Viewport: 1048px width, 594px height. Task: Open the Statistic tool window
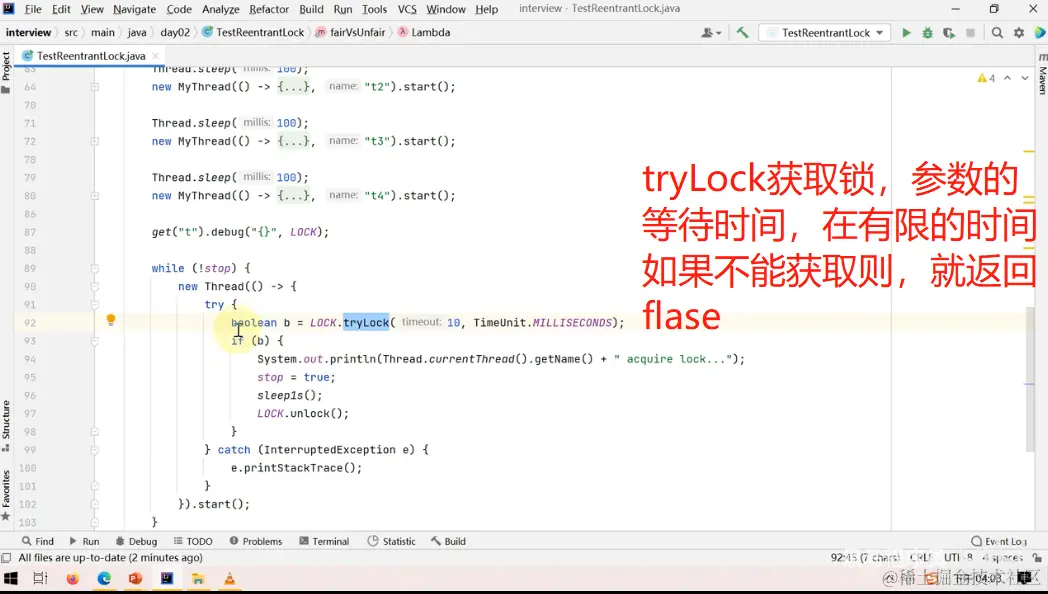[392, 541]
